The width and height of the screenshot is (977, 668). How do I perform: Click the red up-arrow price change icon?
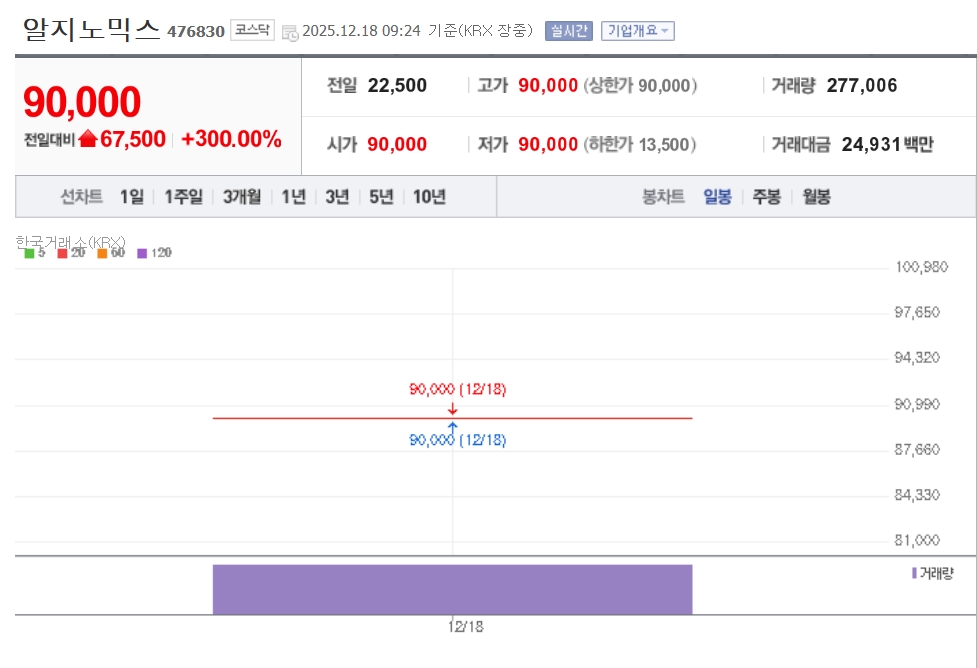tap(88, 139)
